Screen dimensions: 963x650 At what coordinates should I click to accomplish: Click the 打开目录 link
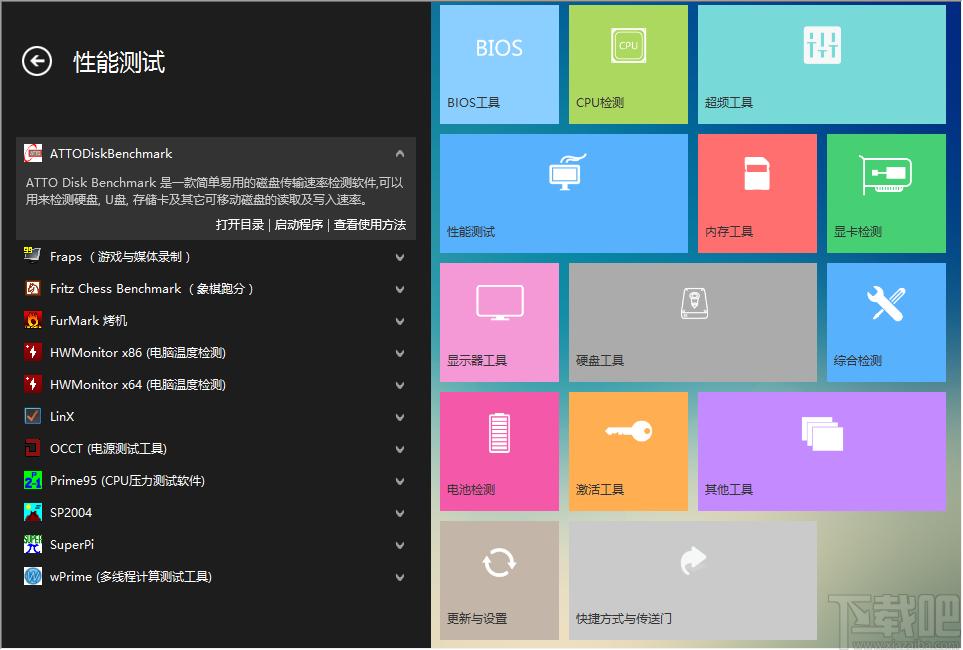[240, 225]
